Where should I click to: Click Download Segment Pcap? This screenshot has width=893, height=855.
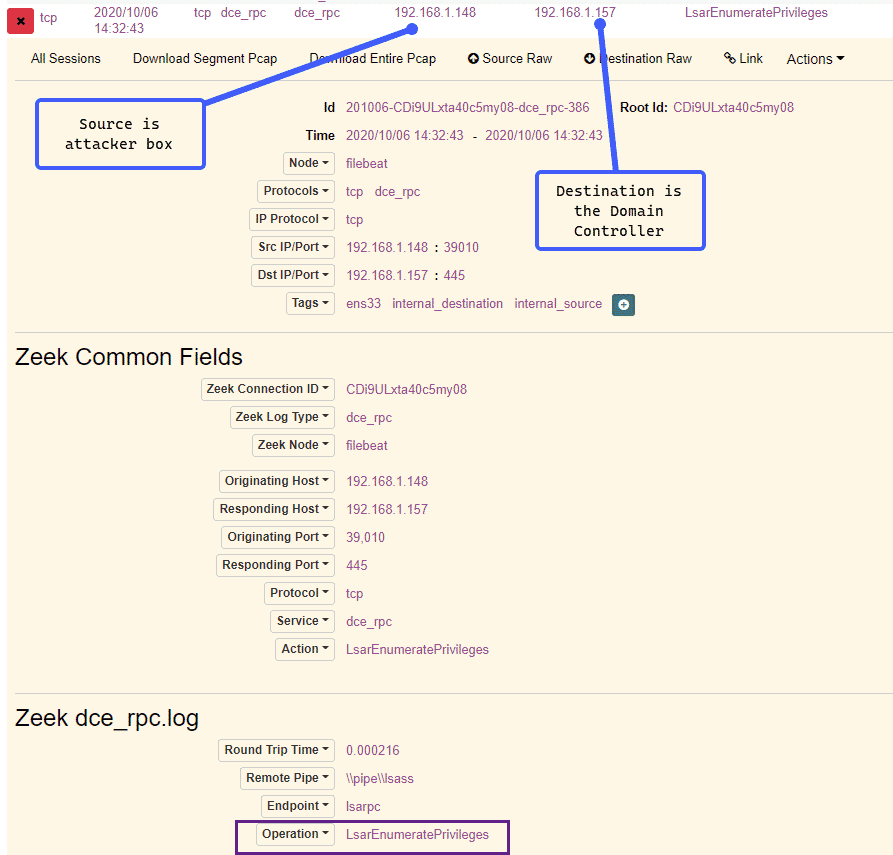coord(205,59)
